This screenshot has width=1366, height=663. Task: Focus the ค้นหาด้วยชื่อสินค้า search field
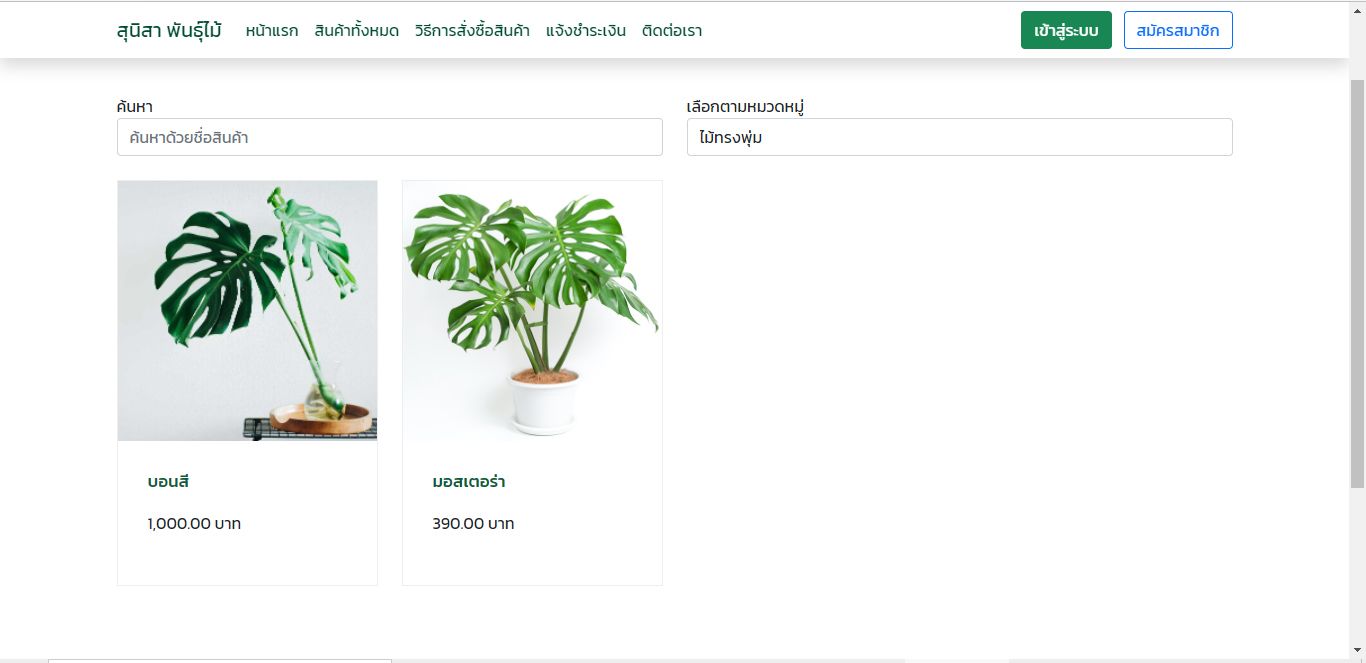click(x=390, y=137)
